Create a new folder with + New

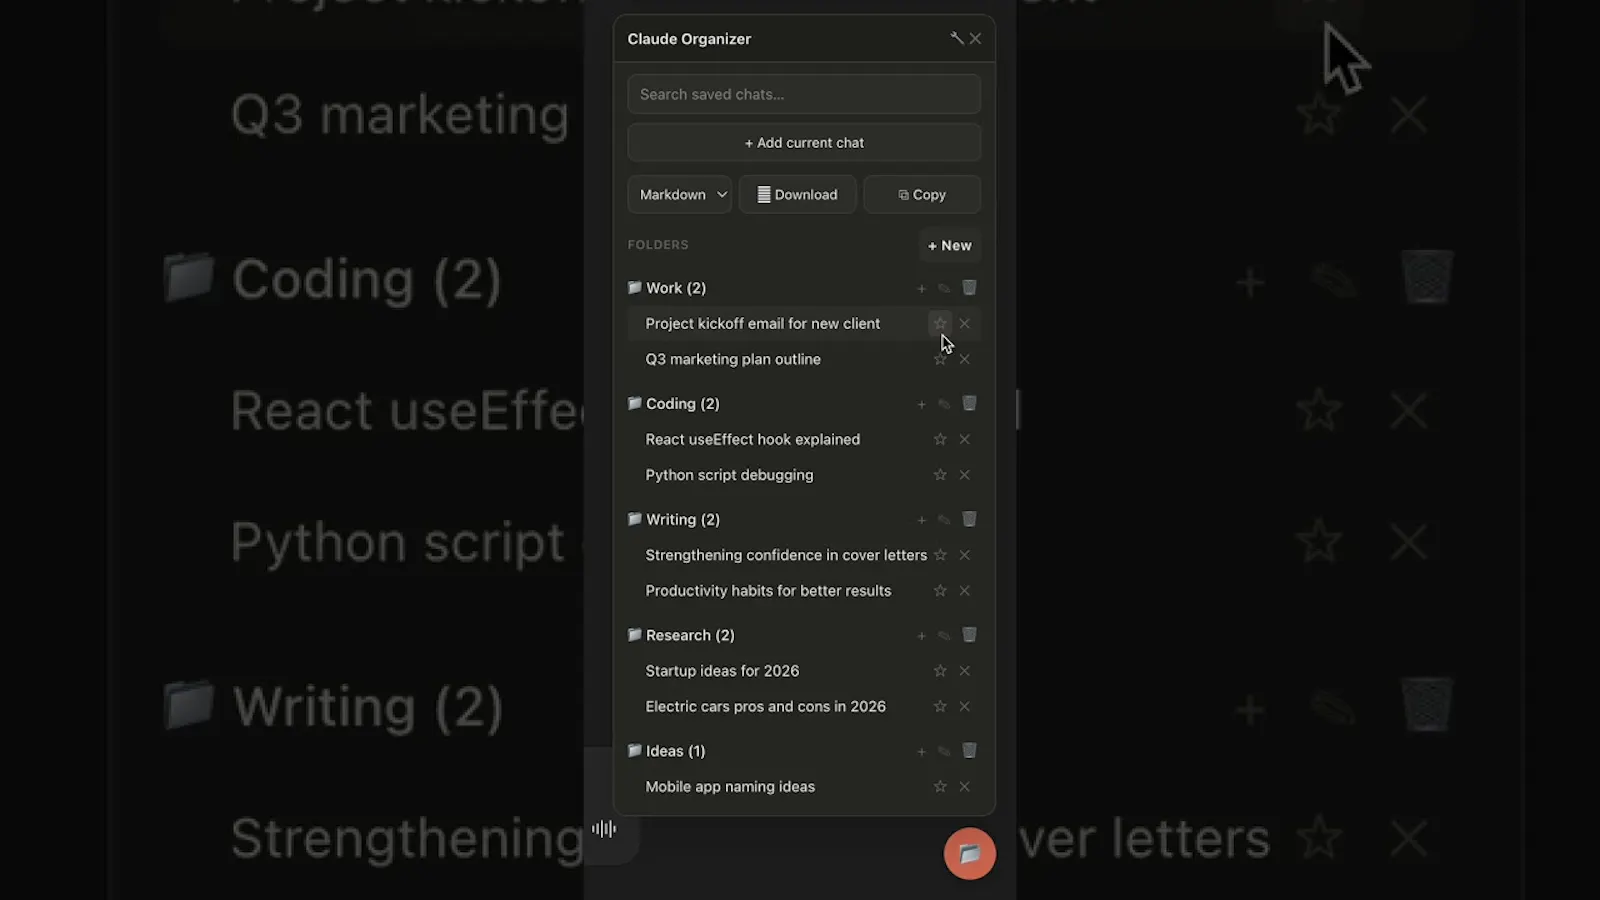coord(949,246)
